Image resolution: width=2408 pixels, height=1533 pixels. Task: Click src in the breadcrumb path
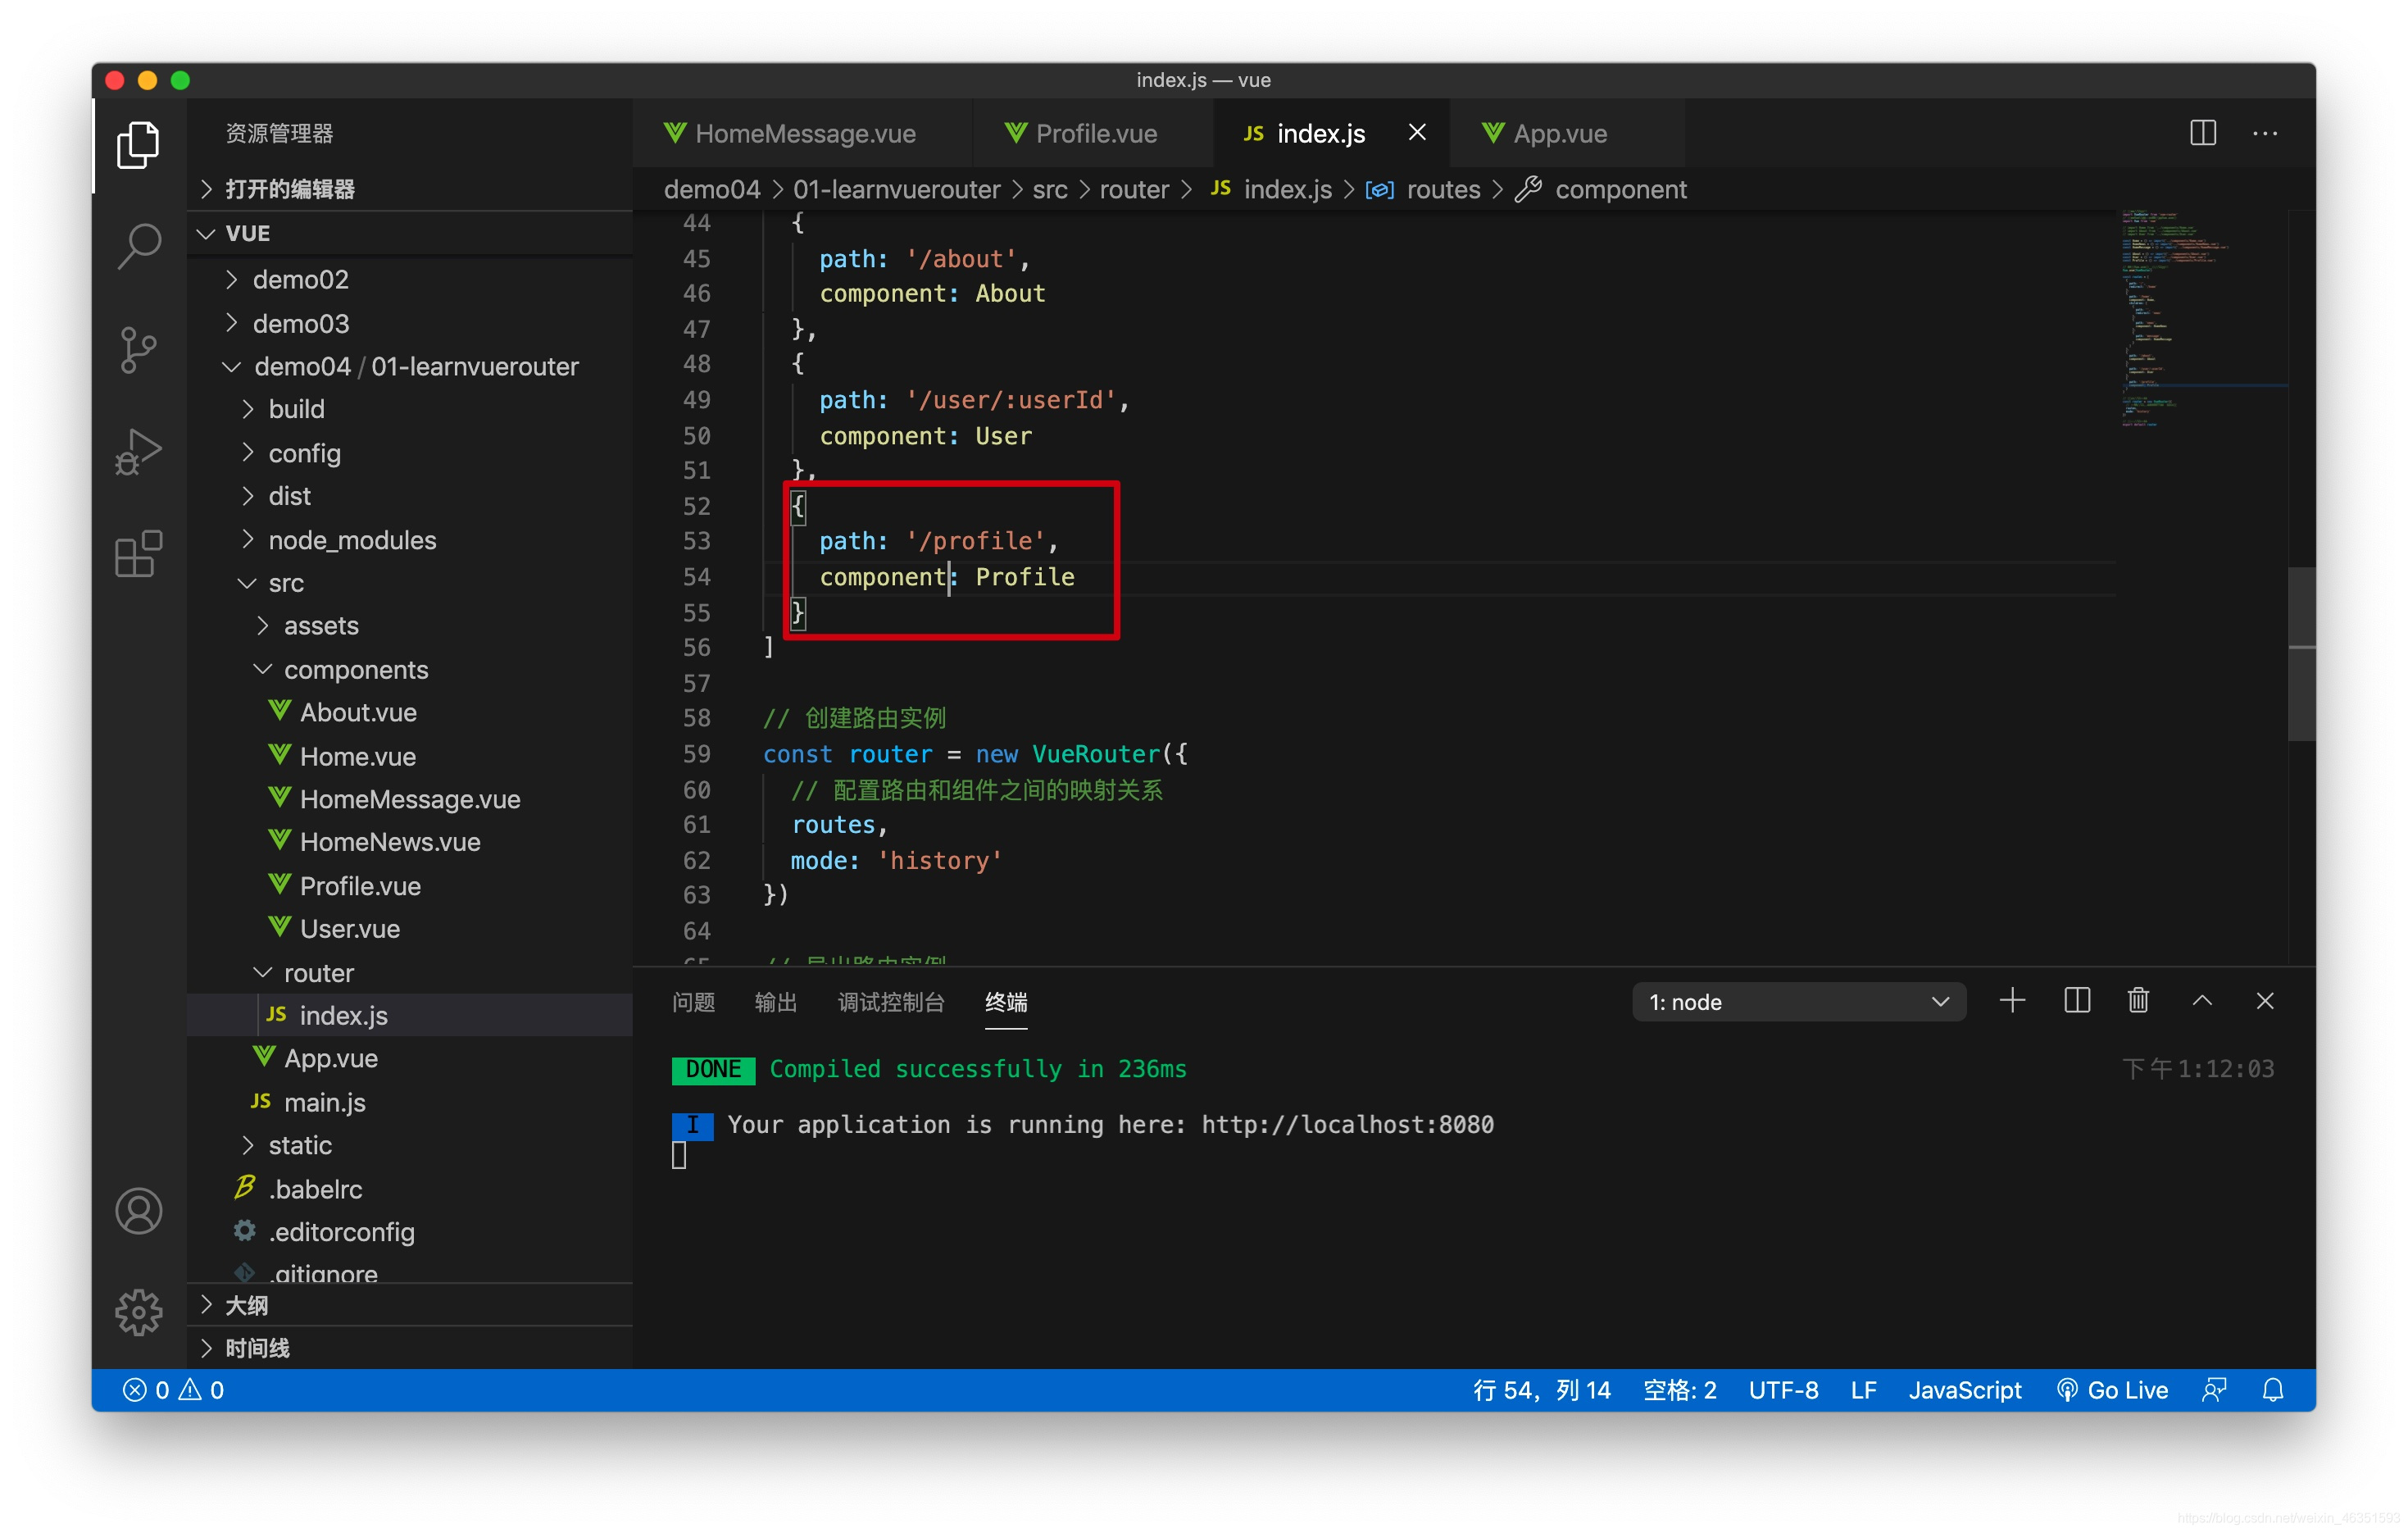[x=1050, y=189]
